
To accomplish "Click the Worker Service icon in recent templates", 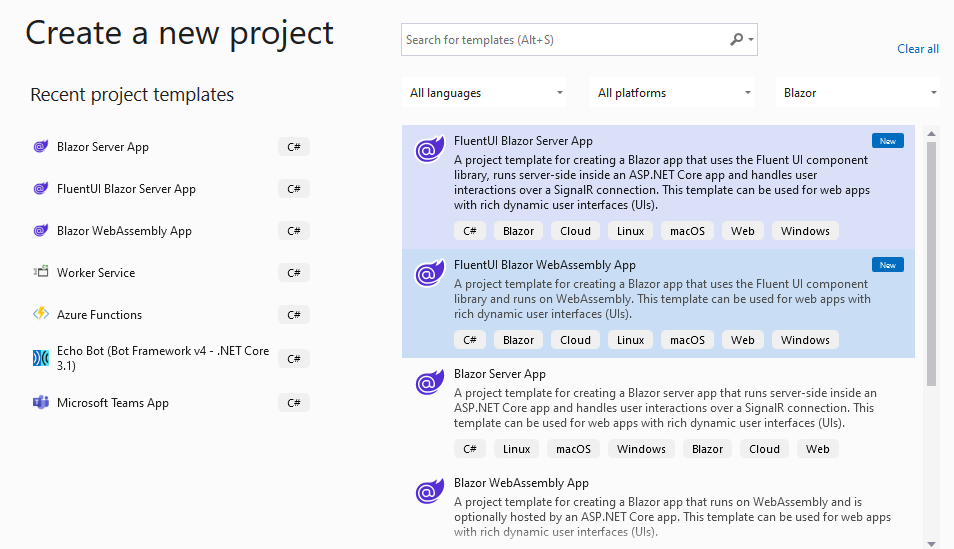I will coord(41,272).
